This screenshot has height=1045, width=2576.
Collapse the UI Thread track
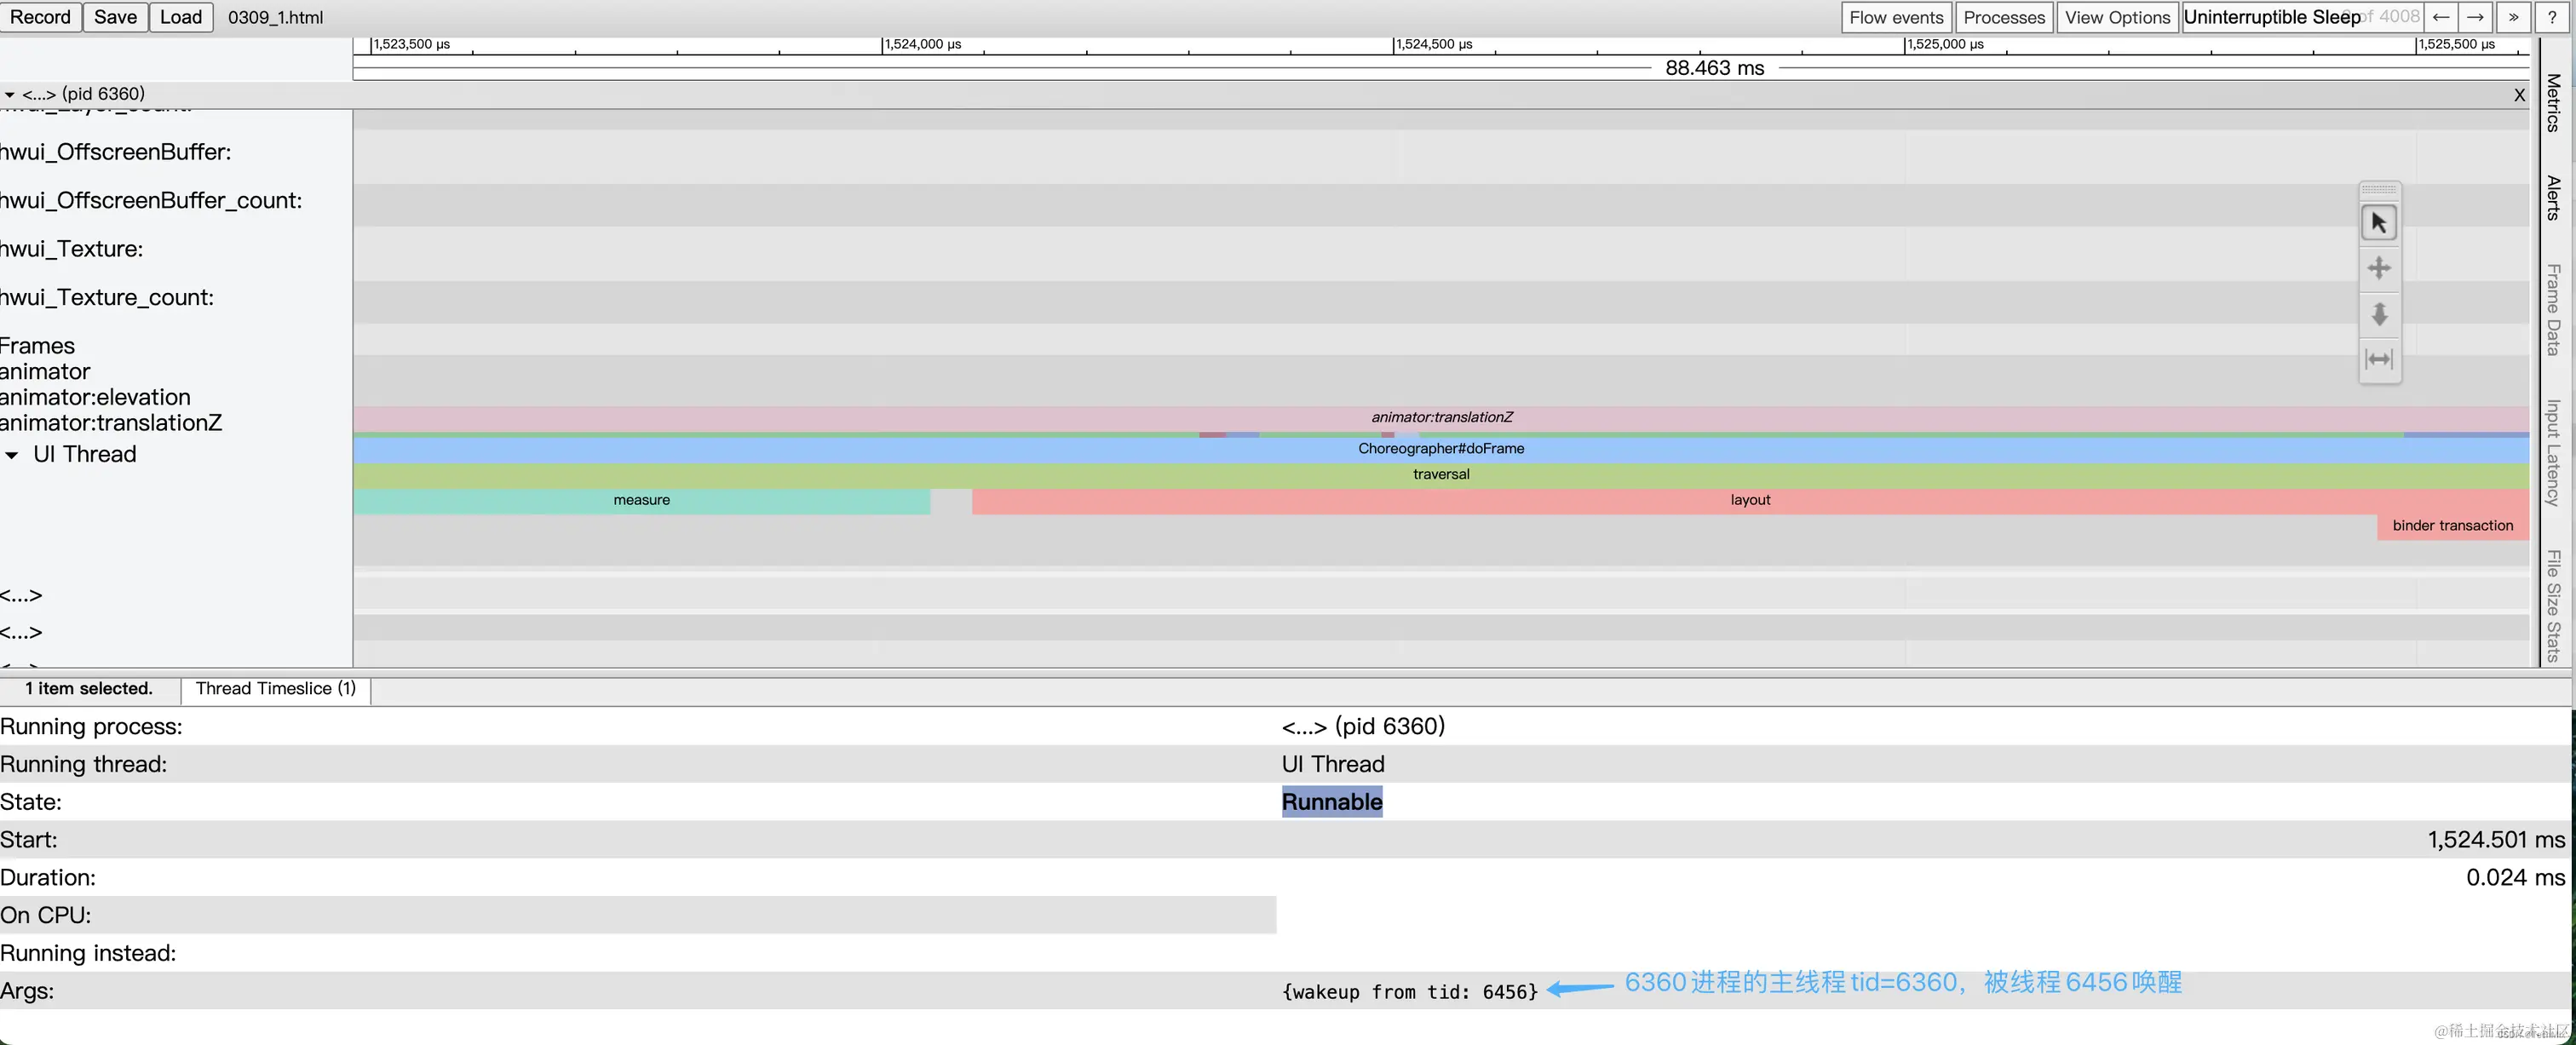click(x=12, y=455)
